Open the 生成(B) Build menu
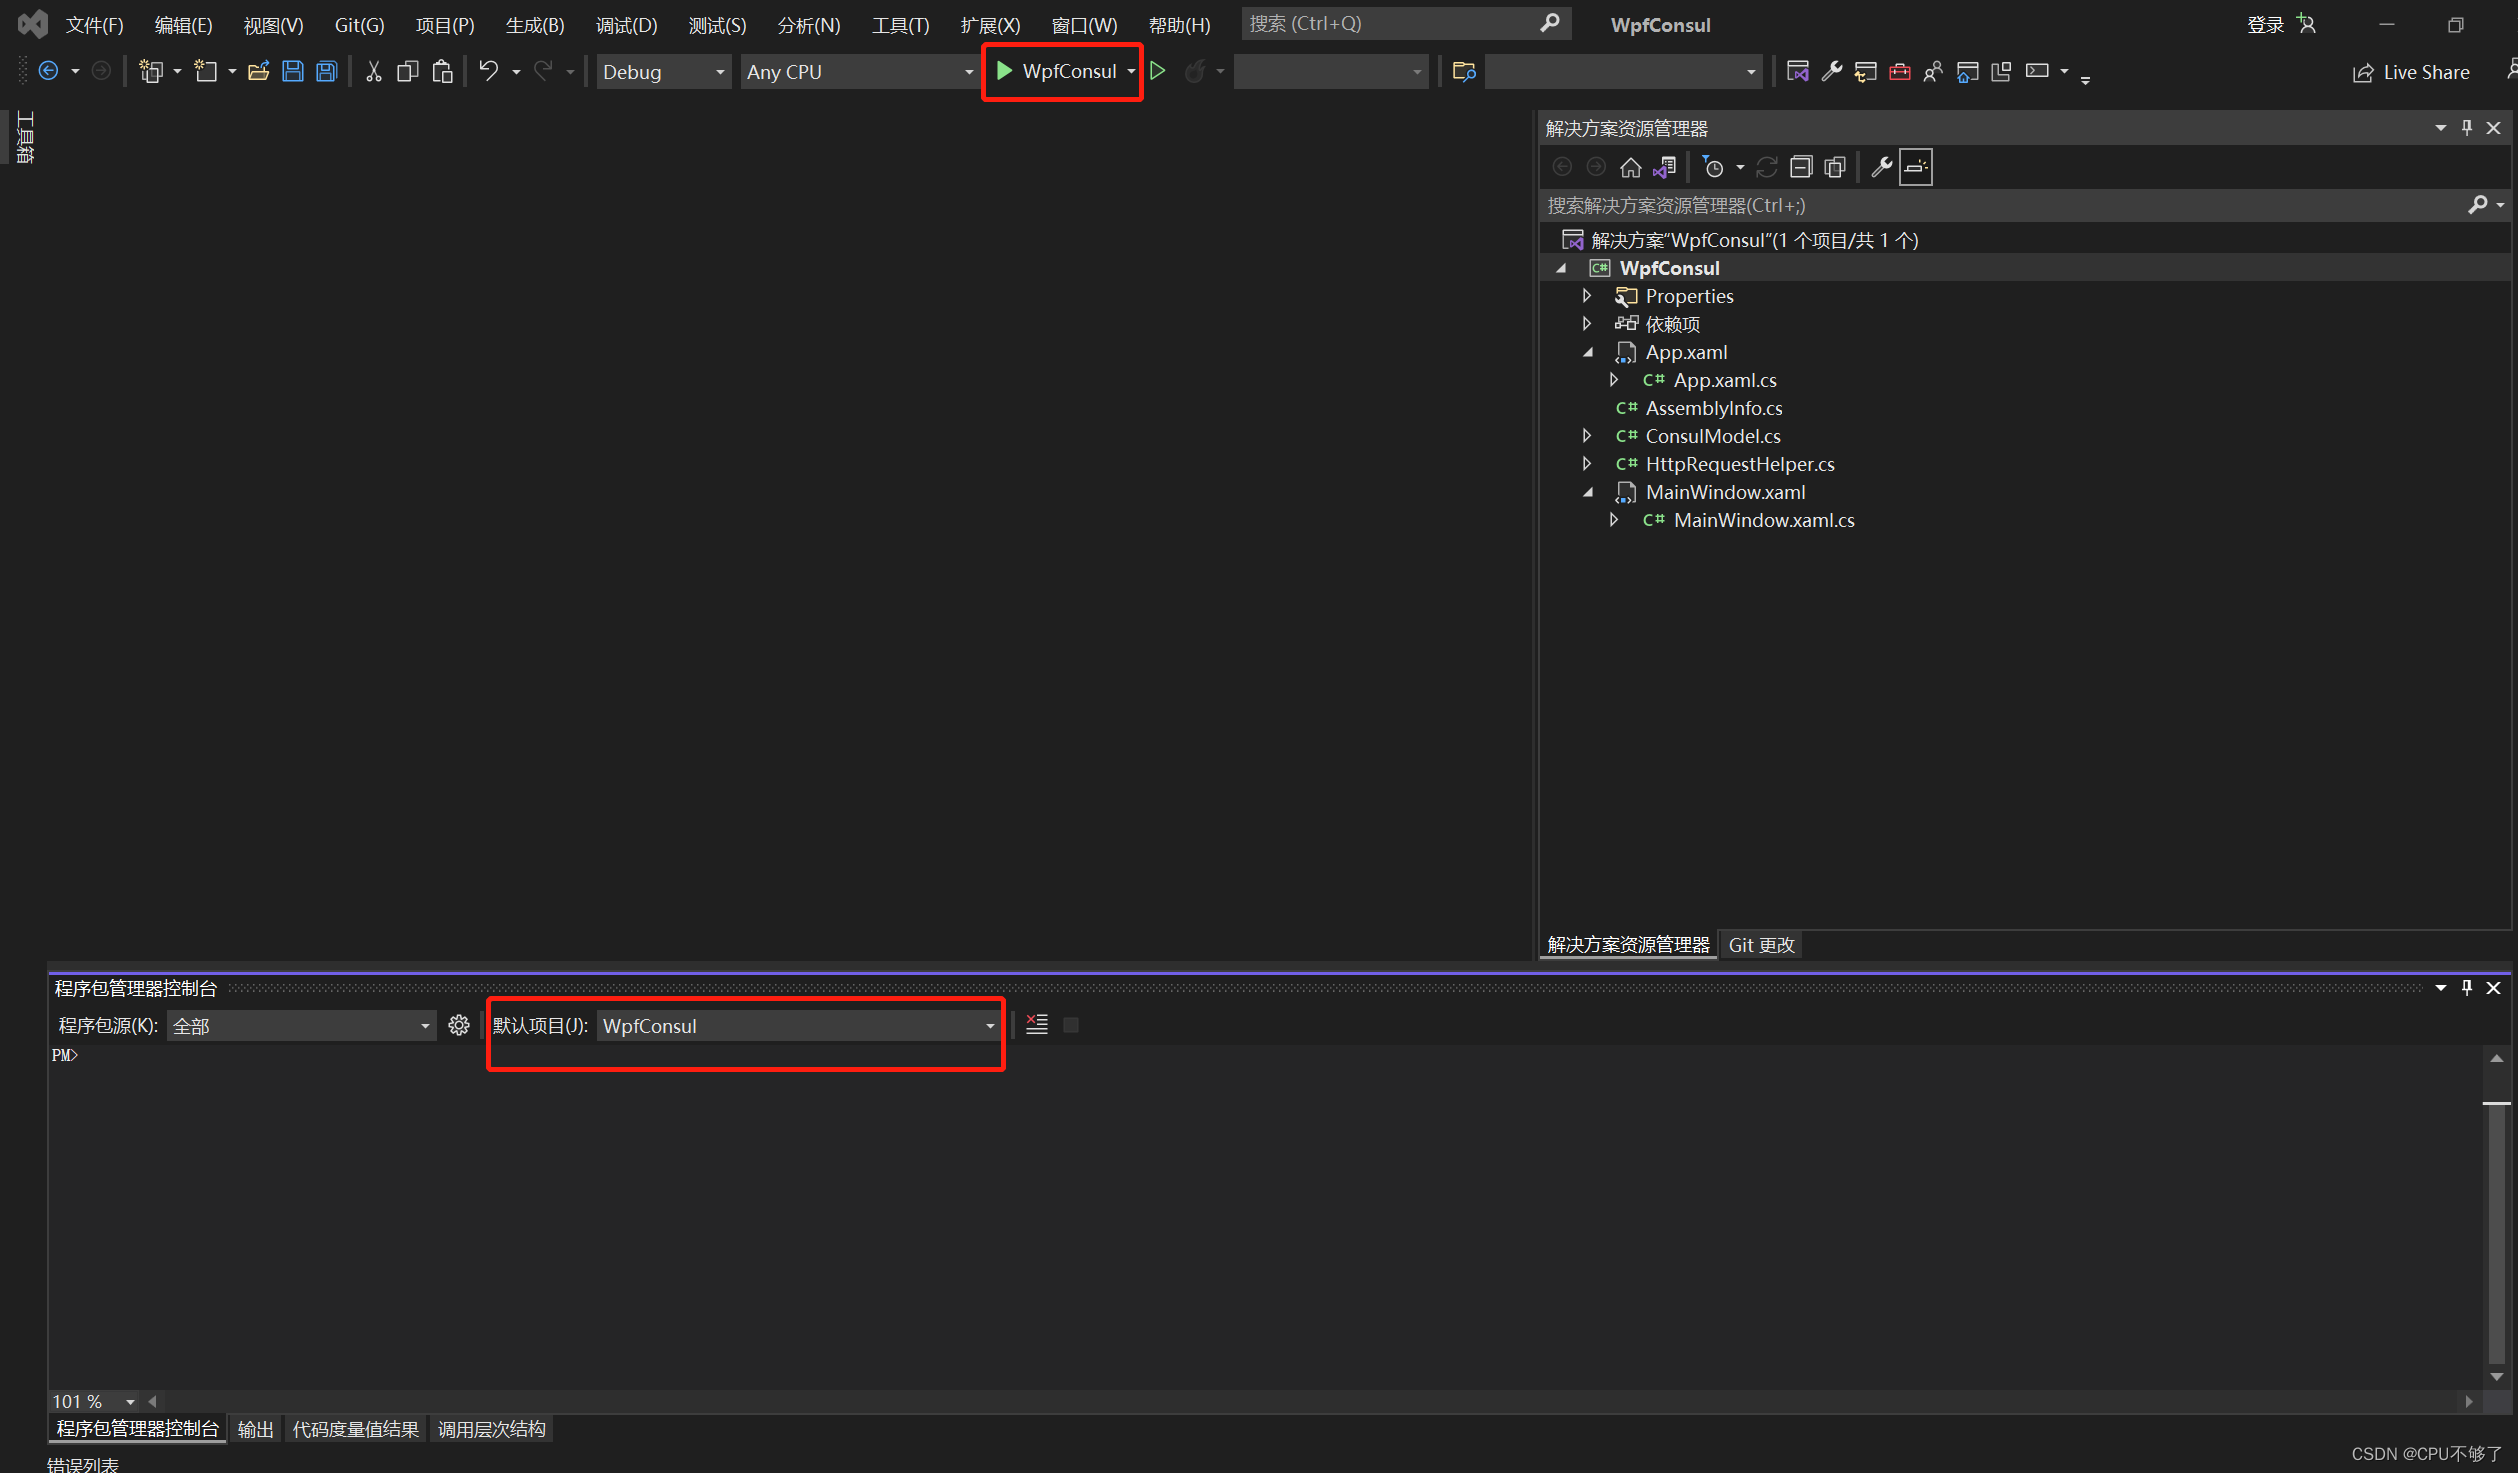 (534, 25)
